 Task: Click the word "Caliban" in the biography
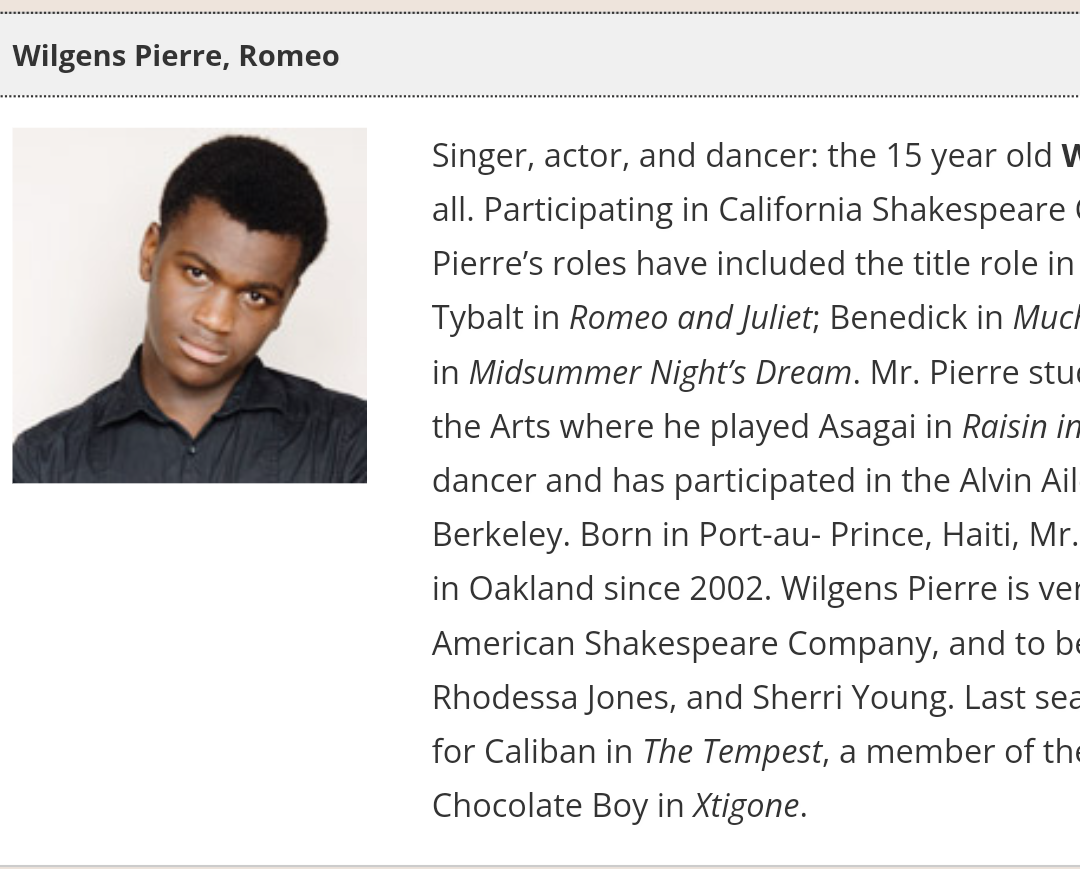540,750
